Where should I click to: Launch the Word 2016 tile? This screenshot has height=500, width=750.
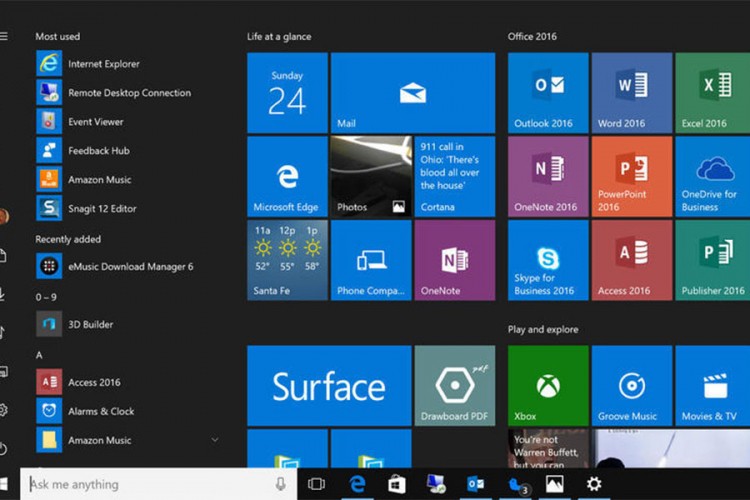coord(632,93)
